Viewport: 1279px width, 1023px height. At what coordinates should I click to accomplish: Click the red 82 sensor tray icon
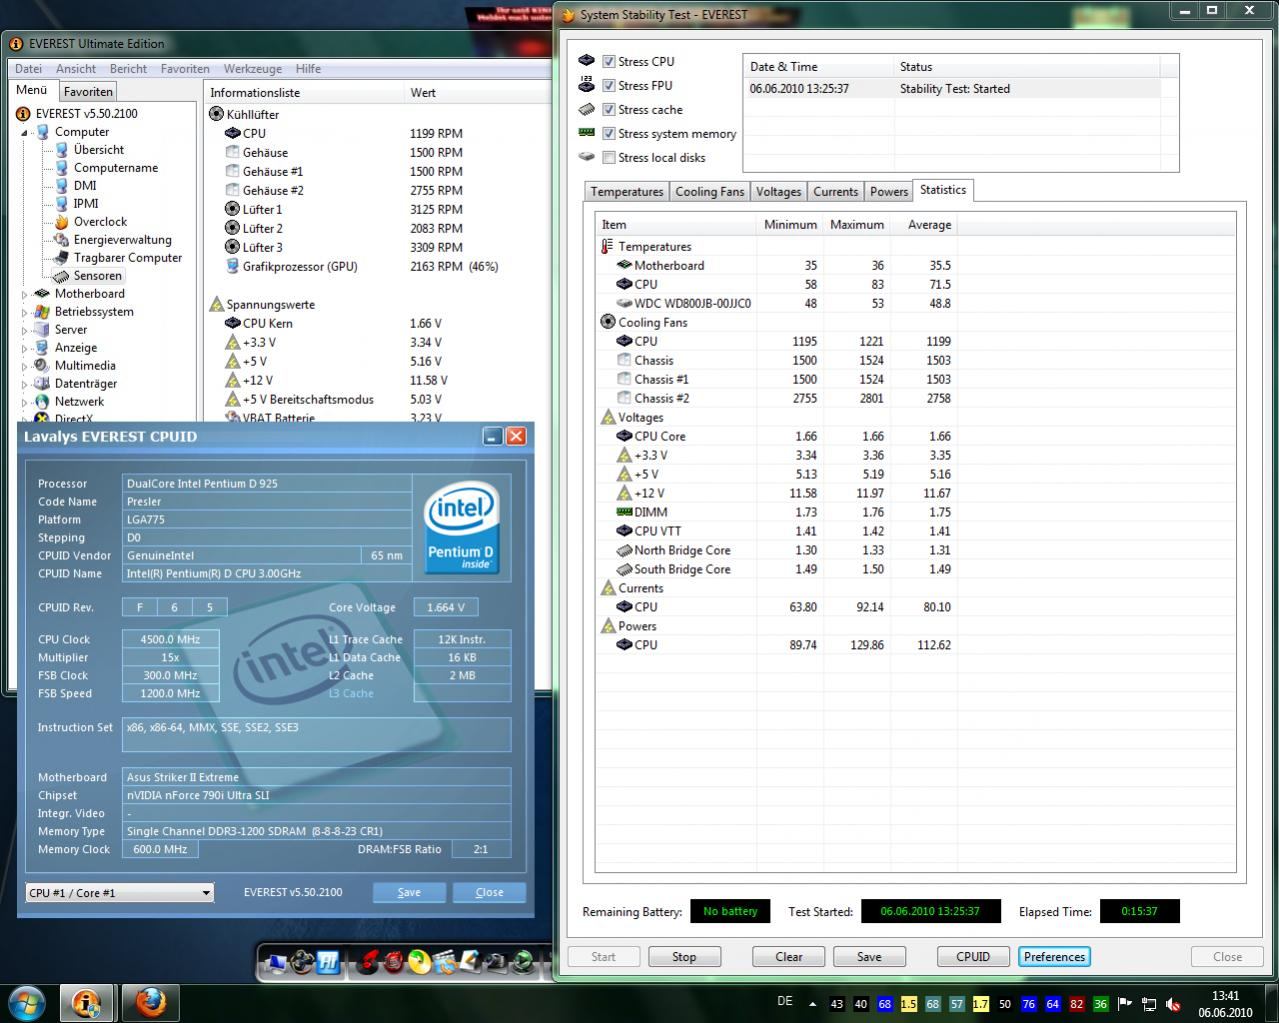pos(1076,1004)
